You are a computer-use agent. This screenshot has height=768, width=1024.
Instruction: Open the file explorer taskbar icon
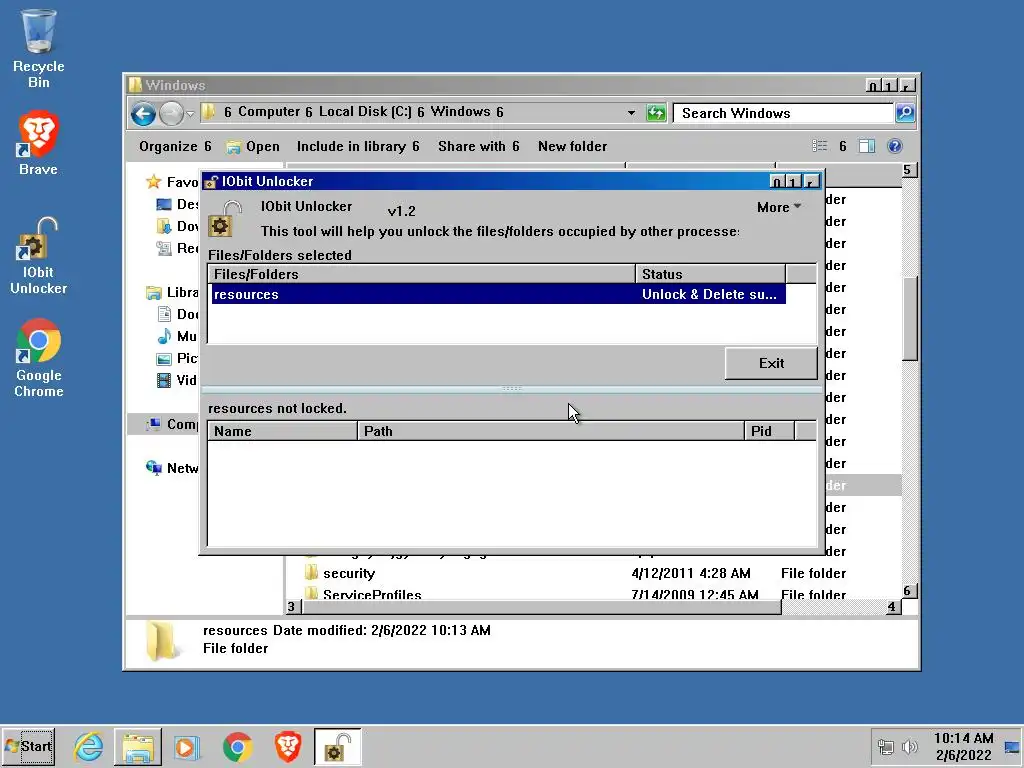(x=138, y=746)
